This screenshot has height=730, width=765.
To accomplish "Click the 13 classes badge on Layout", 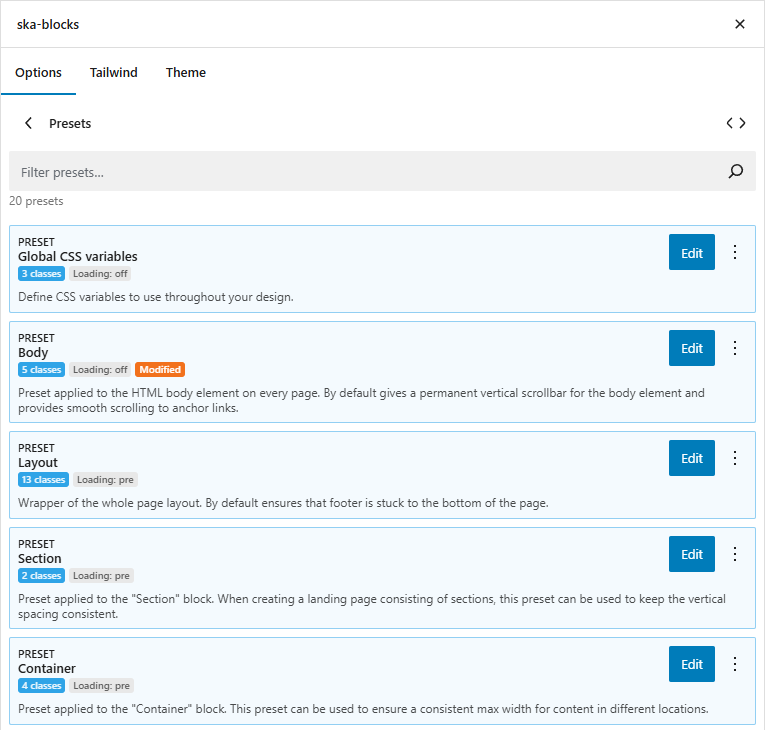I will tap(43, 480).
